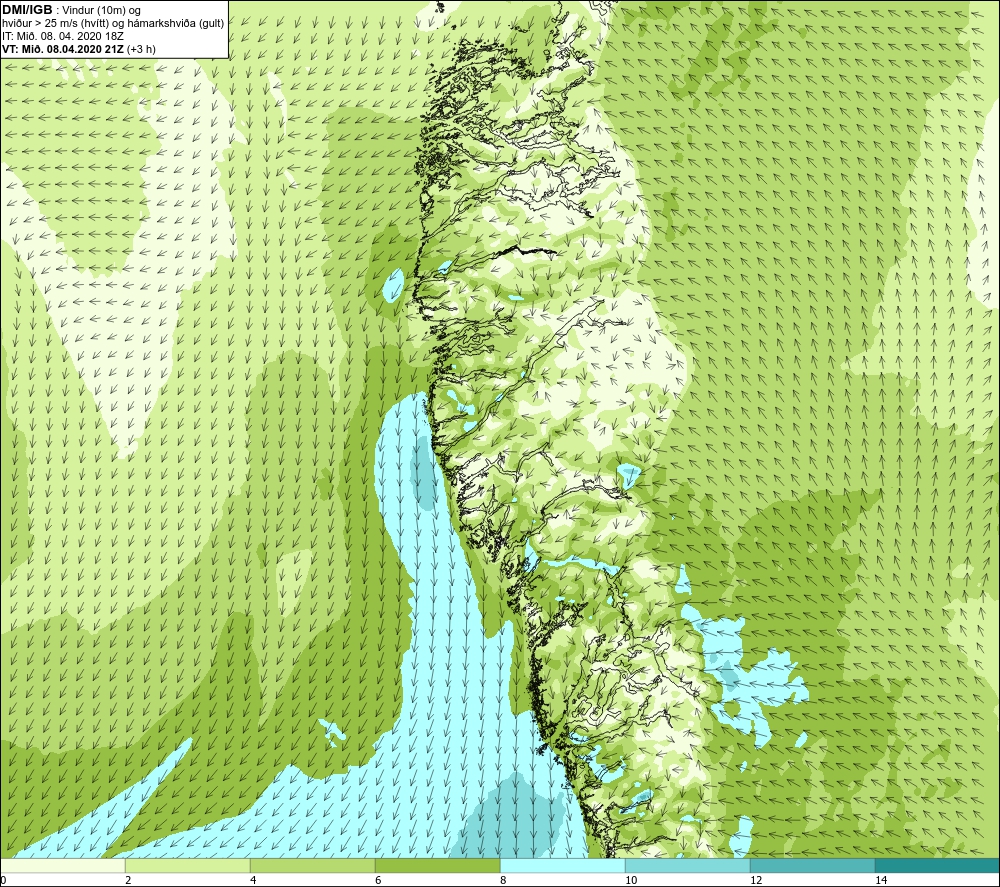This screenshot has height=887, width=1000.
Task: Pick the 8–10 m/s light cyan swatch
Action: (x=562, y=866)
